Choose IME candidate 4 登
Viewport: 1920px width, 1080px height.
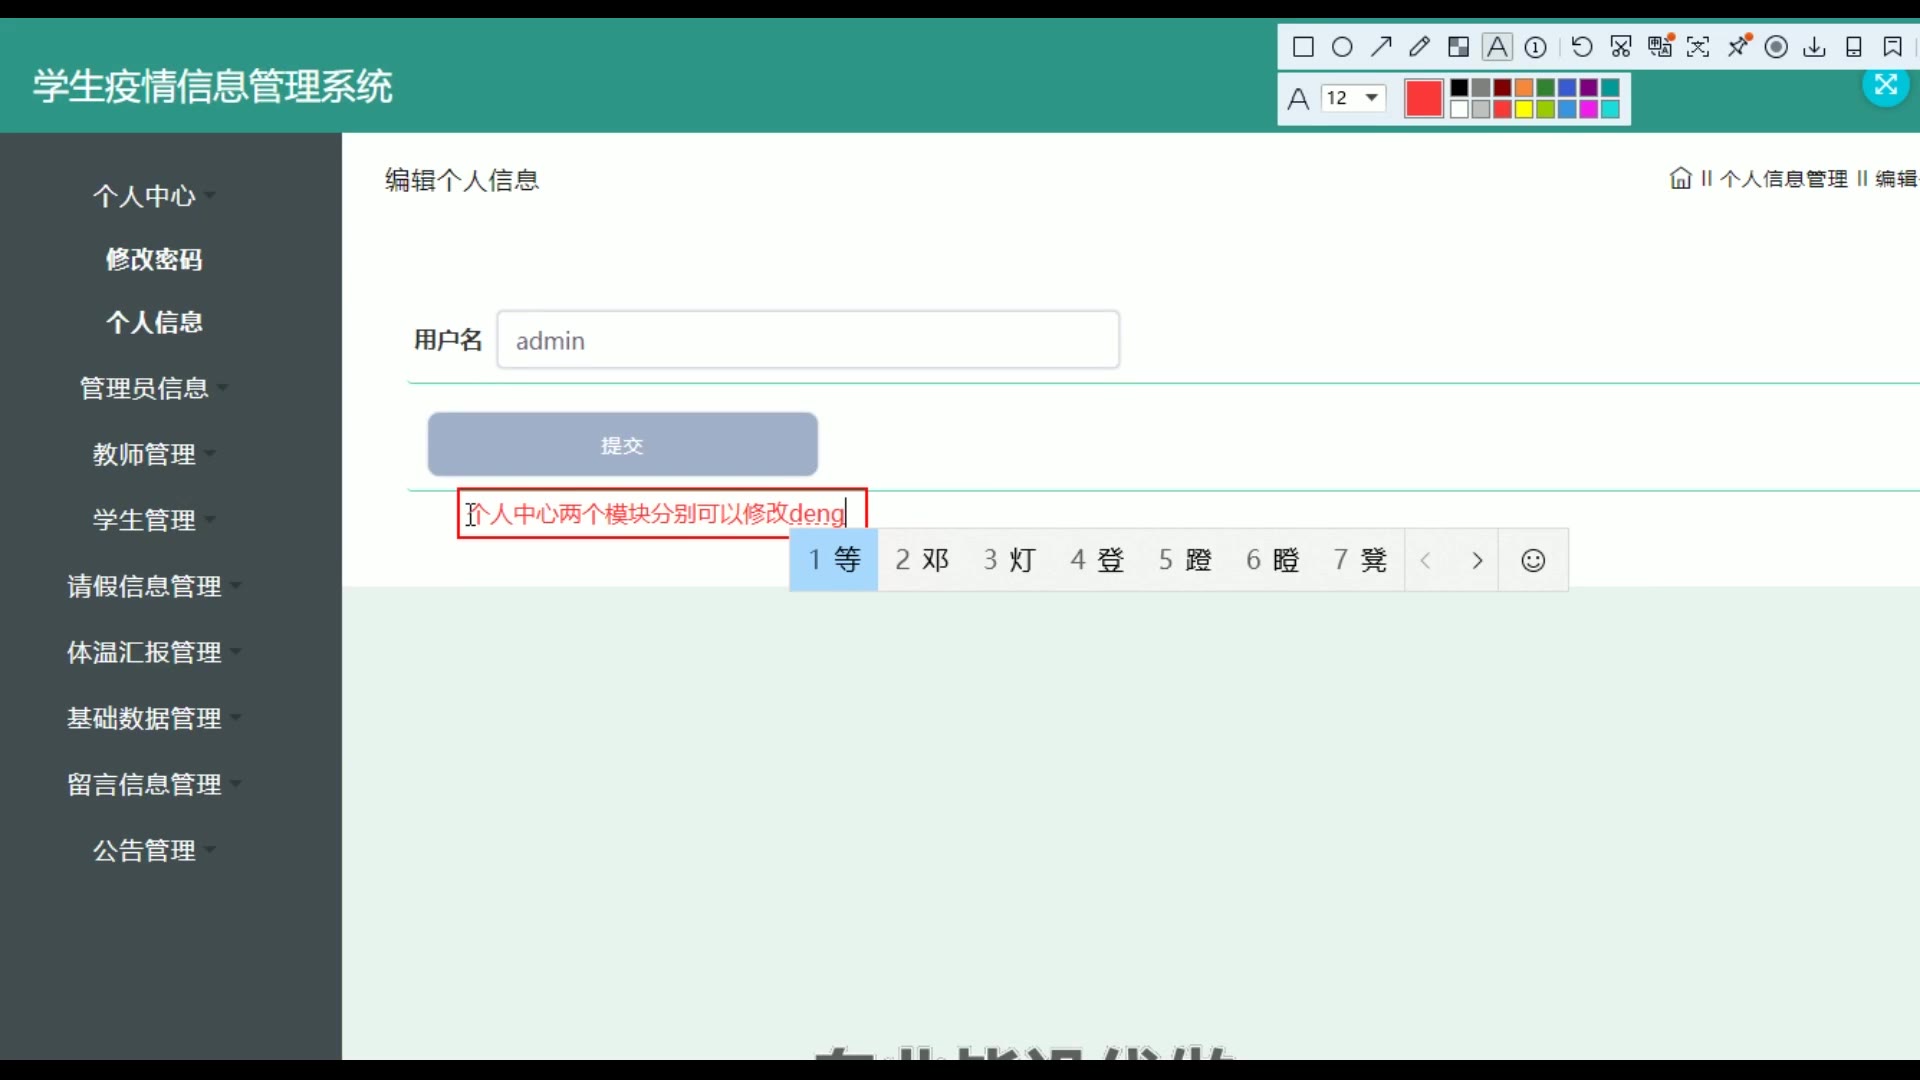tap(1097, 560)
